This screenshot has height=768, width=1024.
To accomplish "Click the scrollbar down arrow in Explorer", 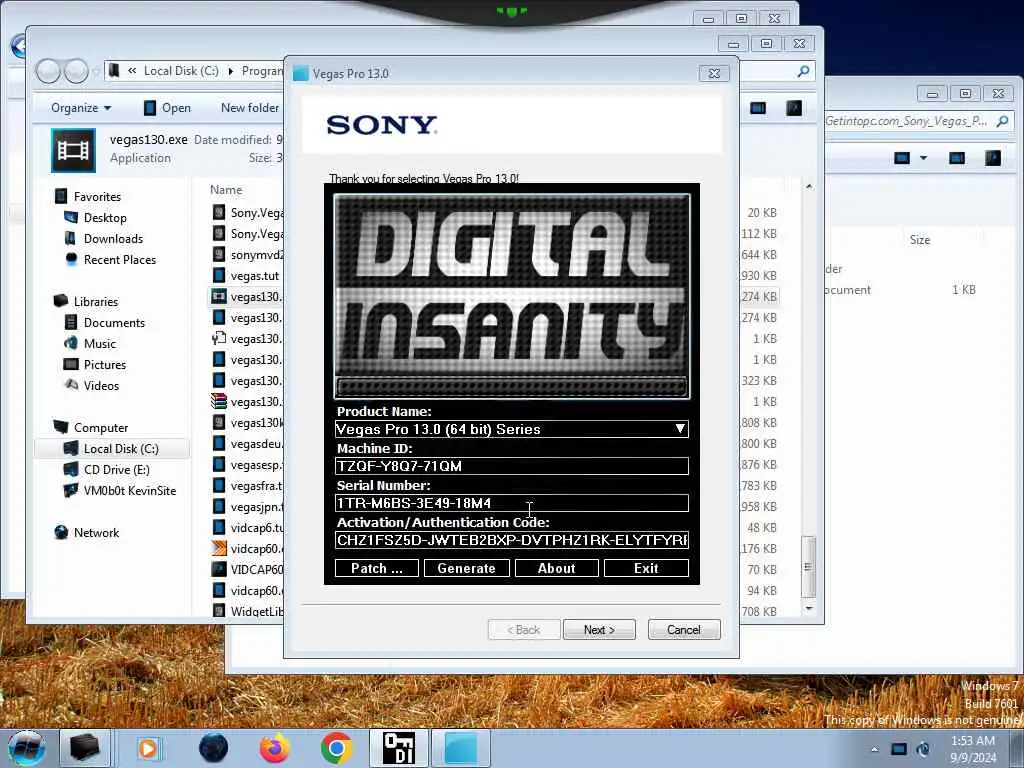I will (x=808, y=609).
